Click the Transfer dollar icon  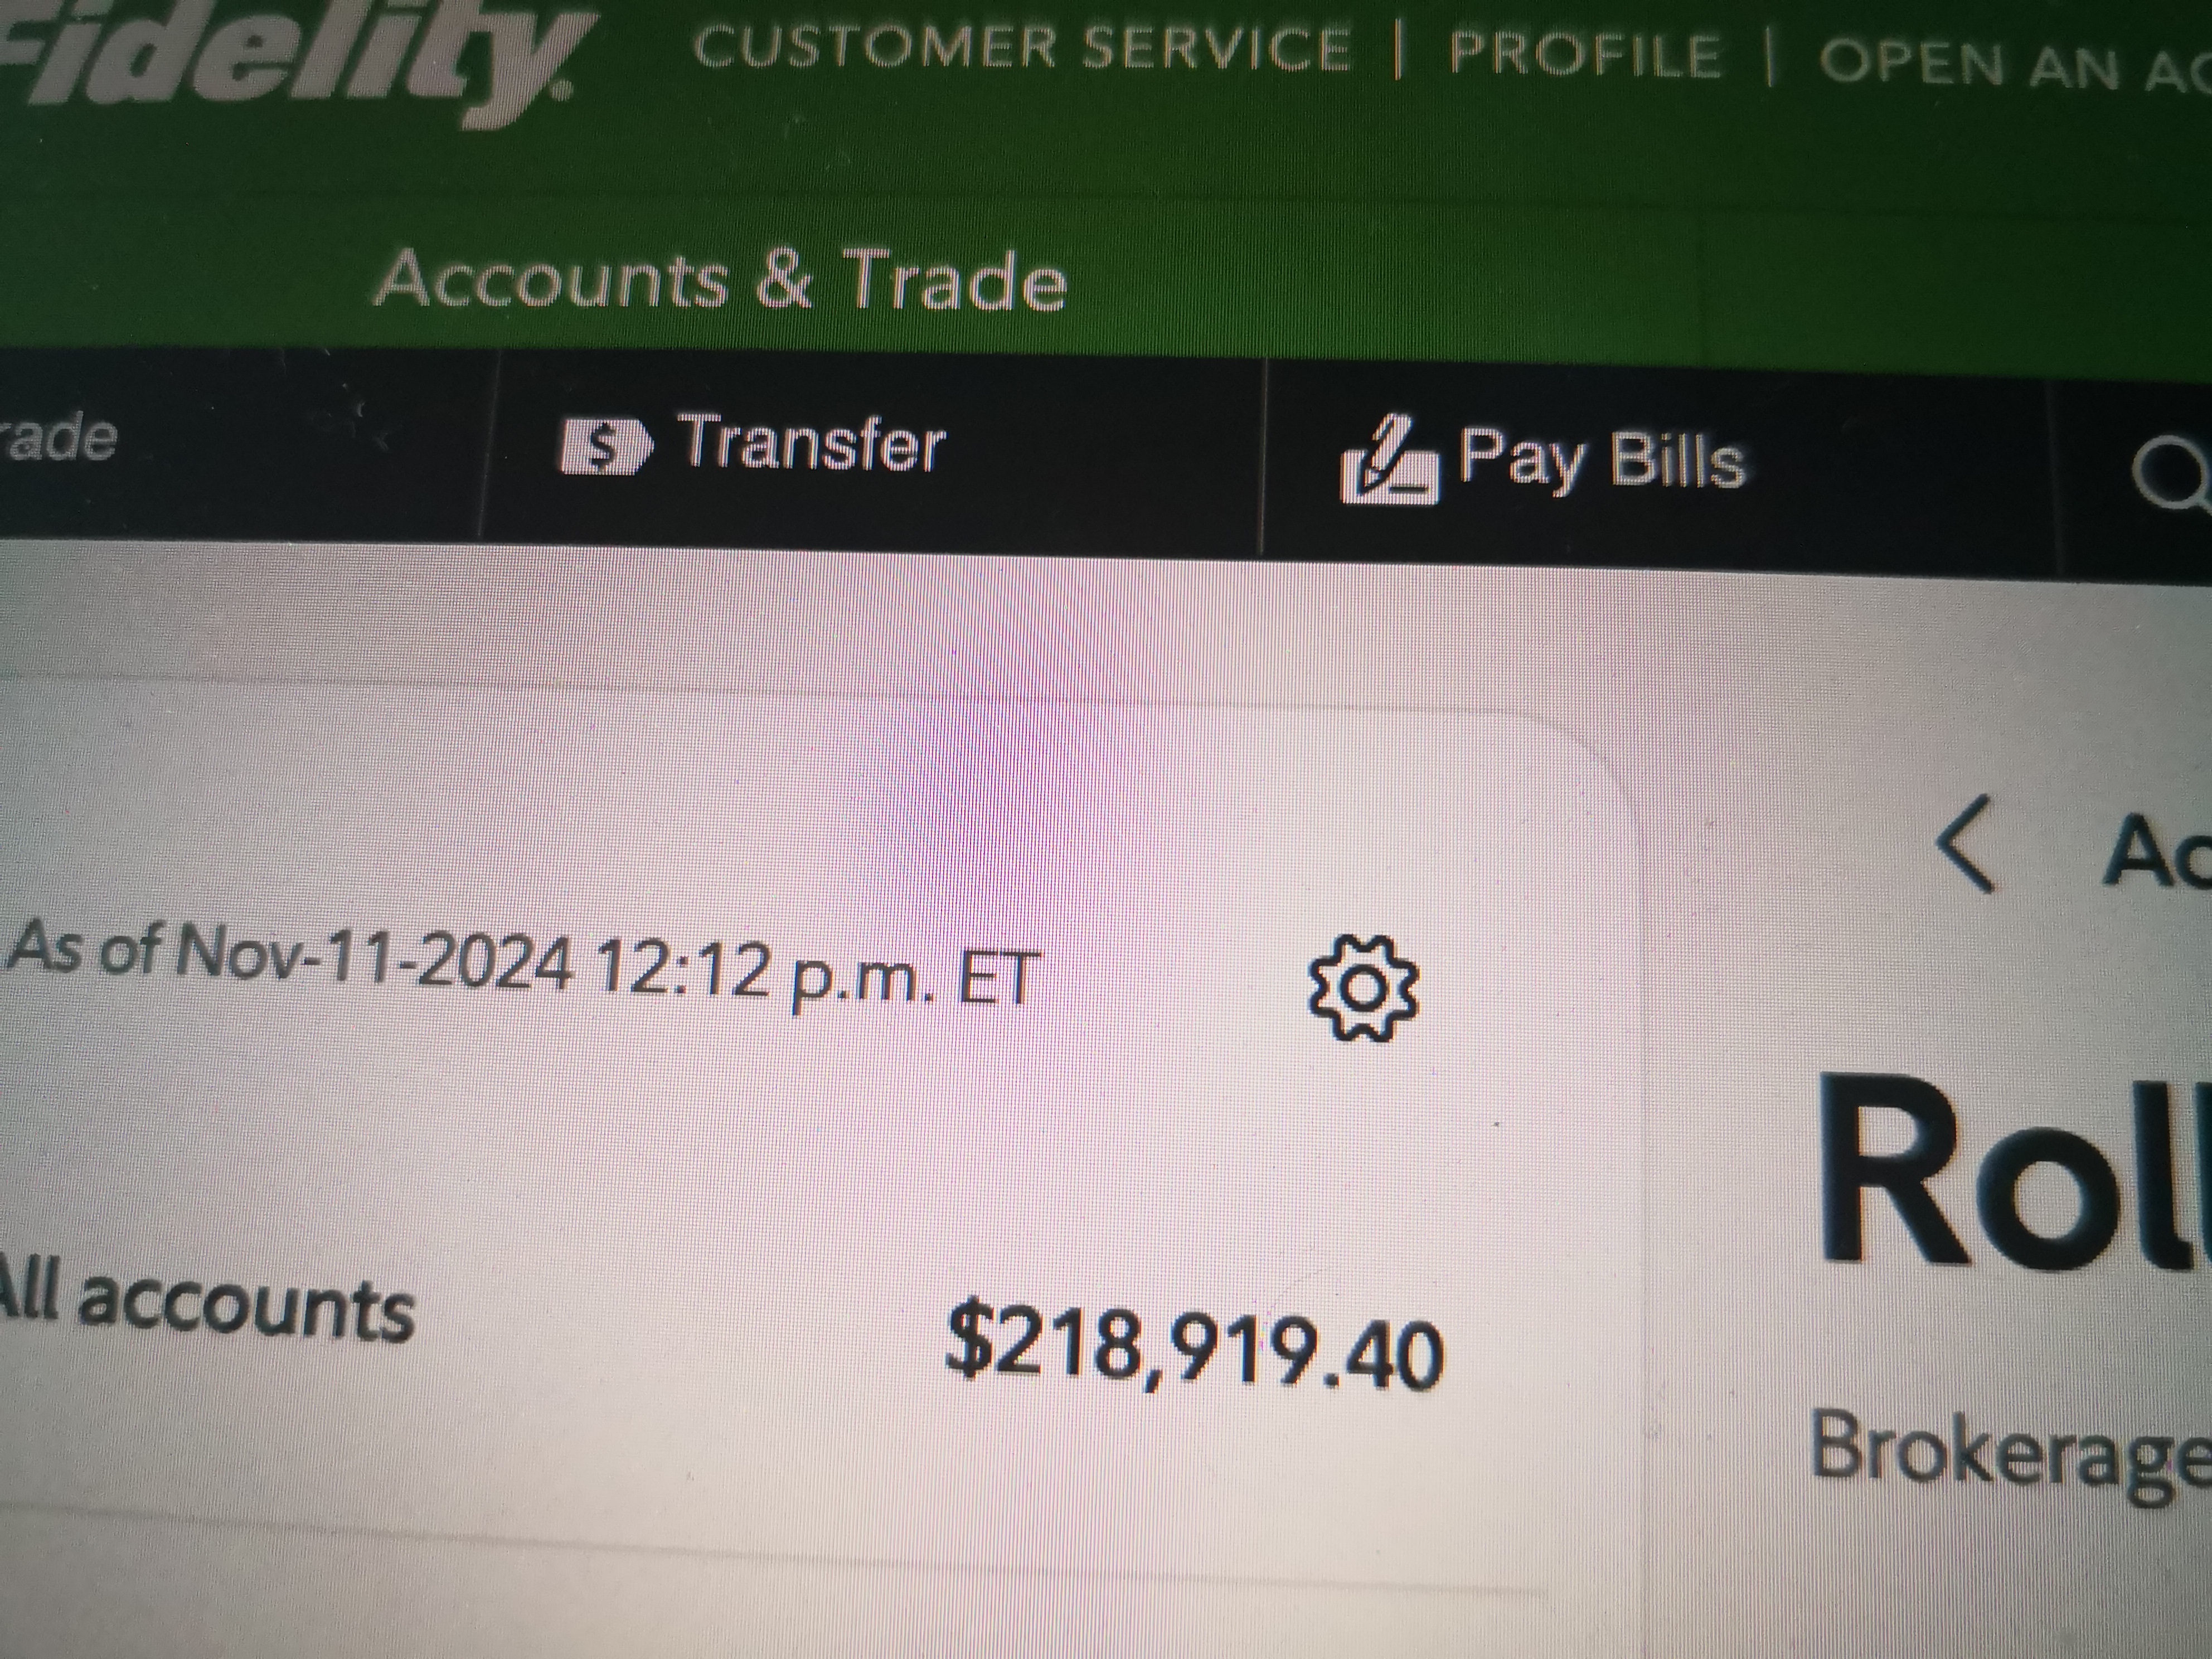(x=605, y=447)
